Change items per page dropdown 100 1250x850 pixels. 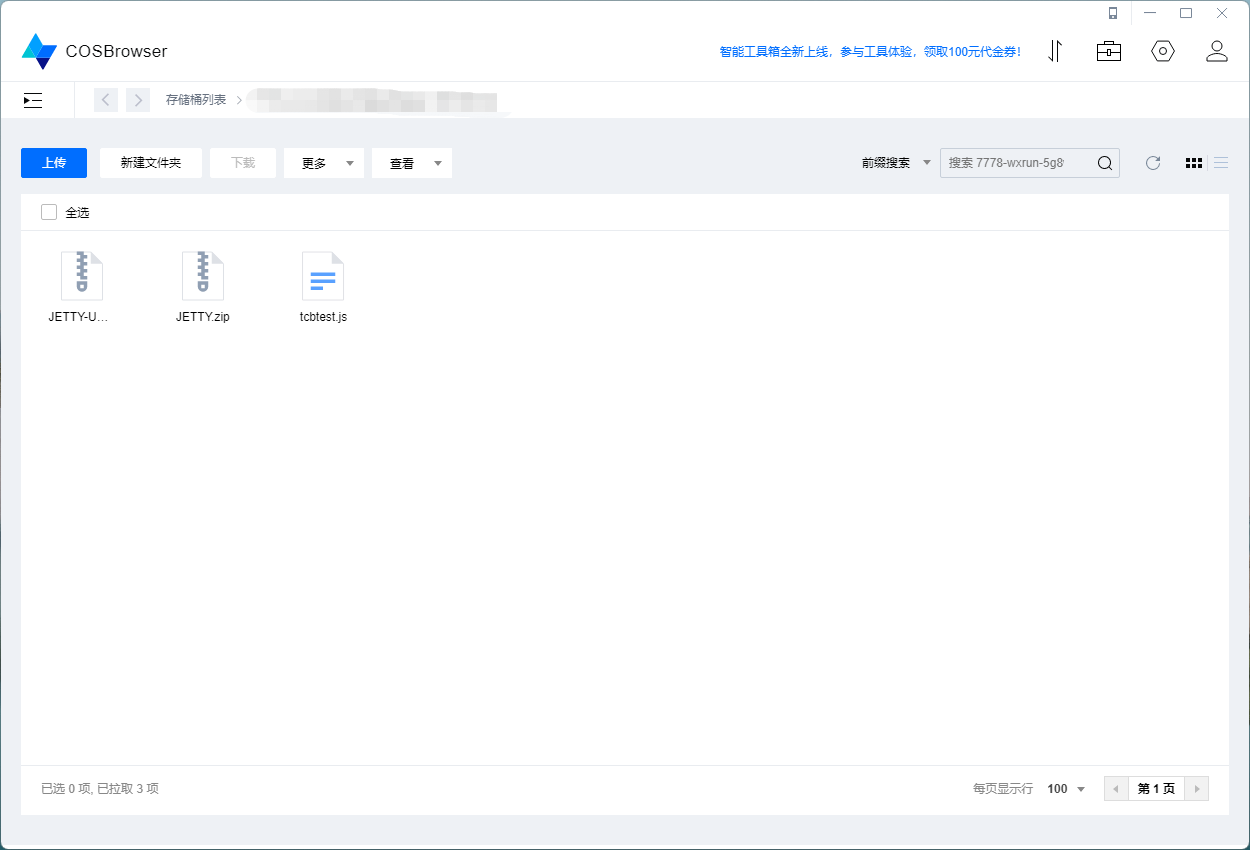pos(1066,789)
